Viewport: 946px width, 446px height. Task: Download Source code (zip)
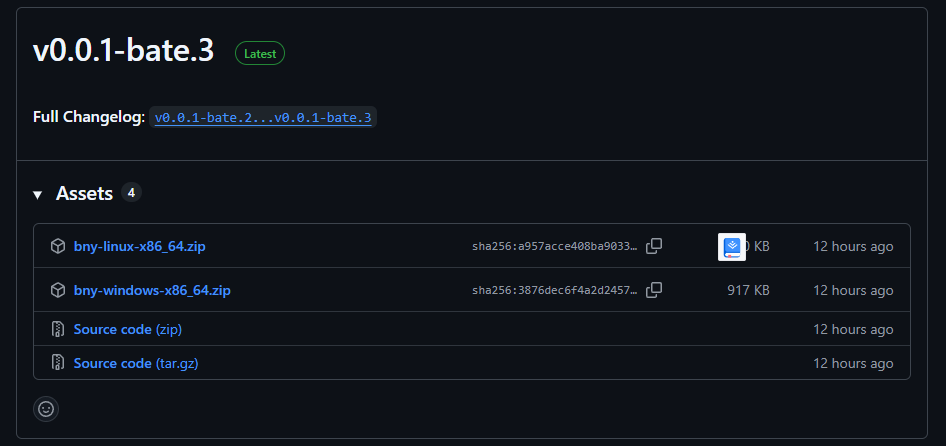coord(127,329)
